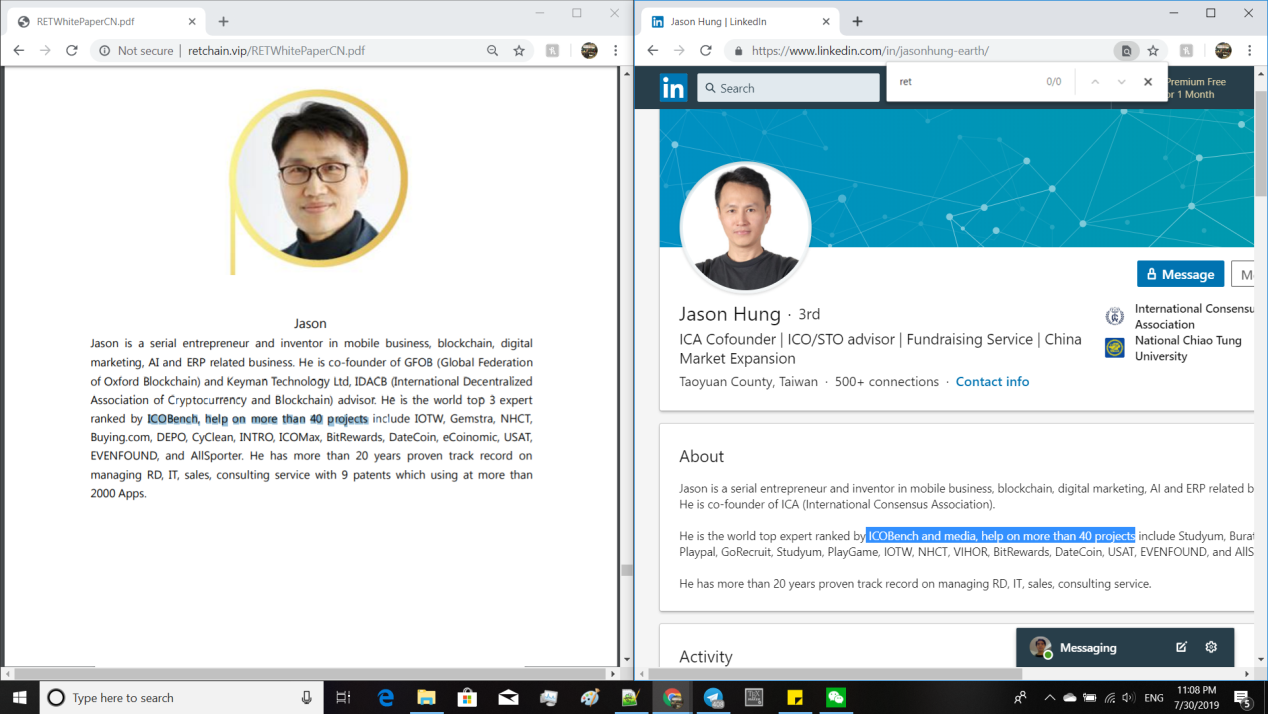The height and width of the screenshot is (714, 1268).
Task: Click find-in-page icon in LinkedIn address bar
Action: click(1126, 50)
